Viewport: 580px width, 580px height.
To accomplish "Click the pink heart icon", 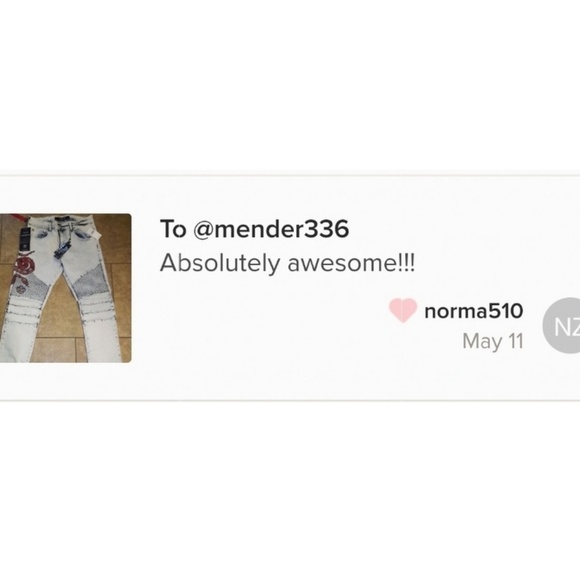I will click(x=403, y=310).
